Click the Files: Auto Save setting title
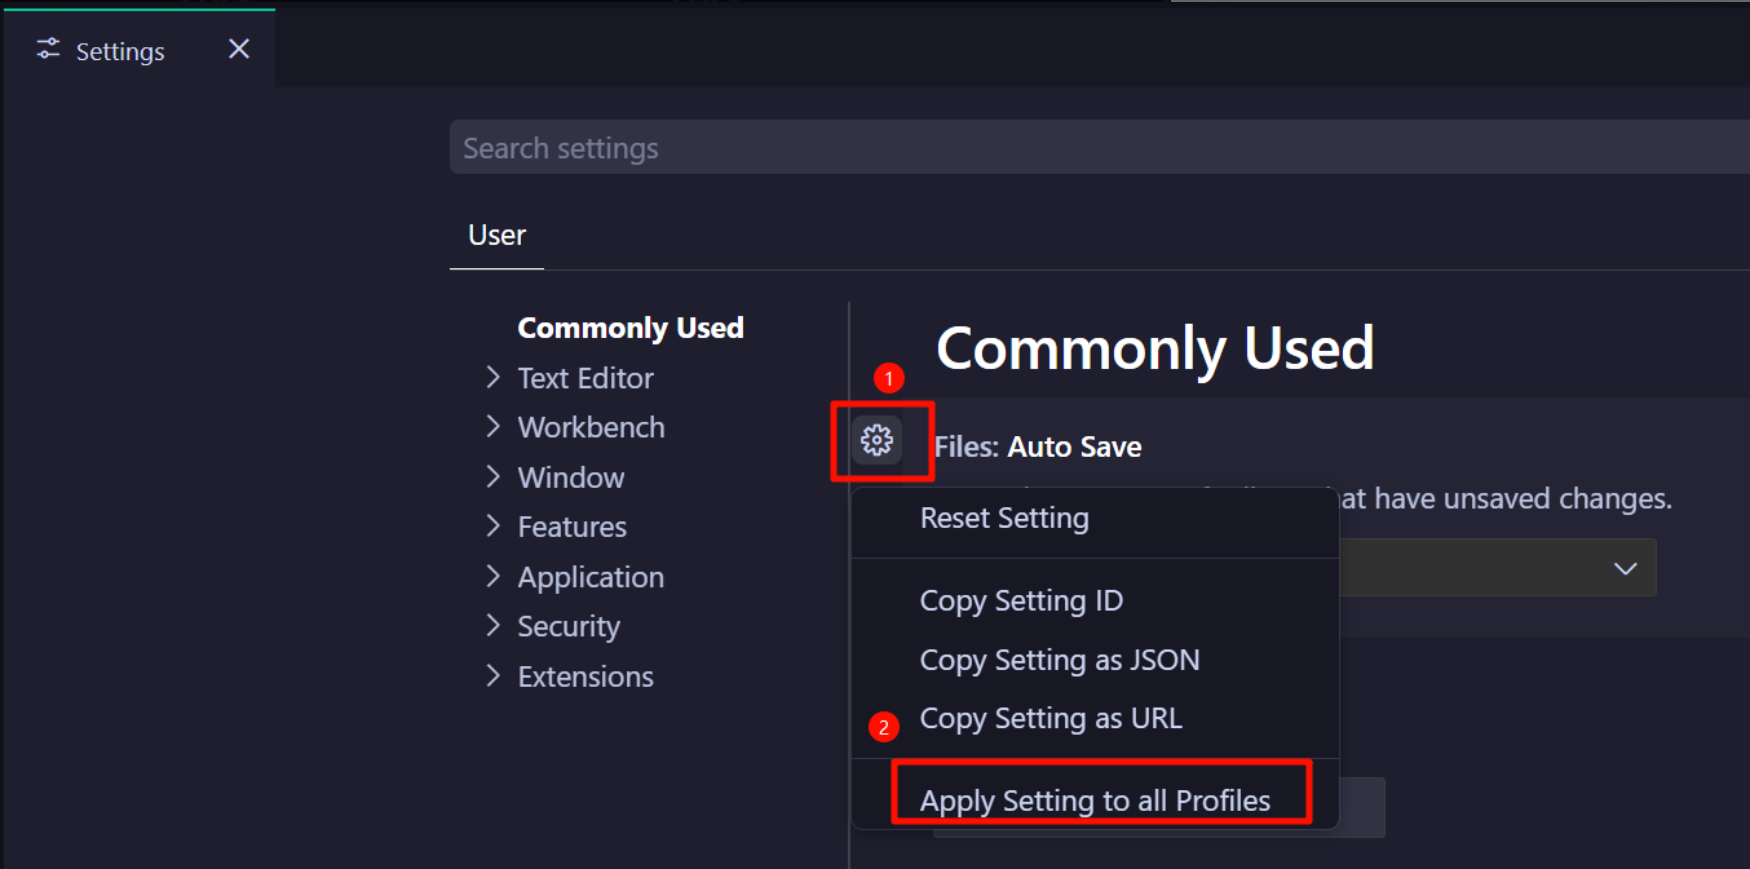 [1037, 446]
